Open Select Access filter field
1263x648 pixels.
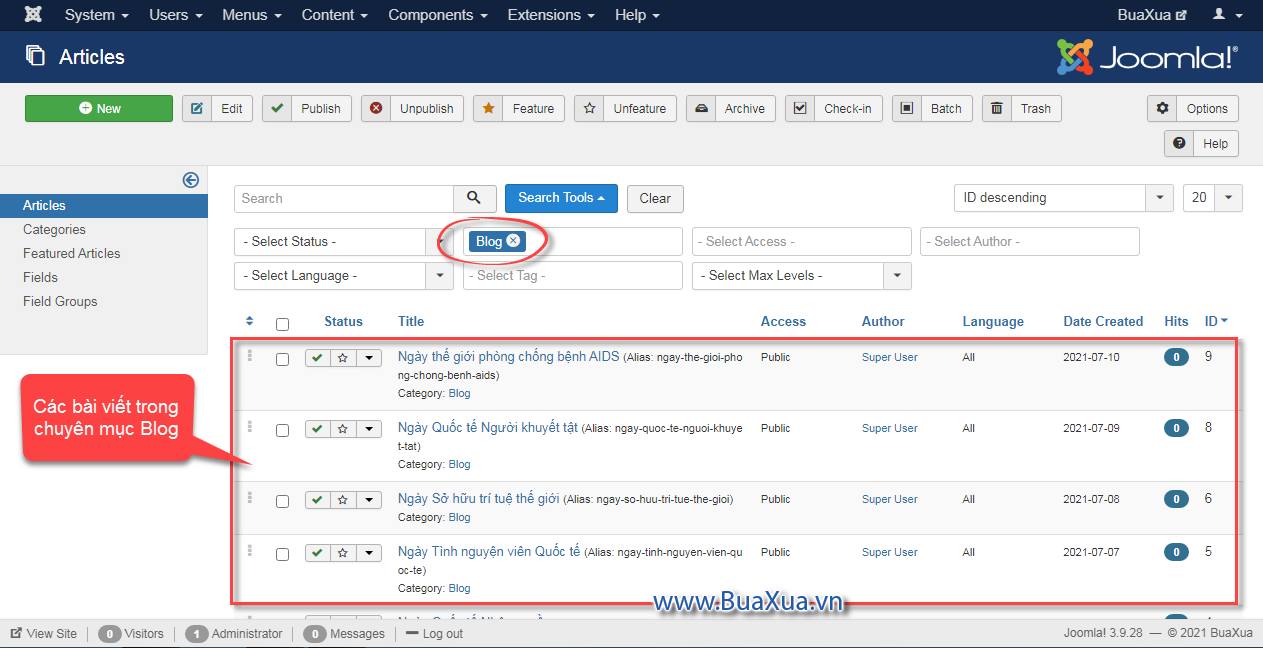point(802,242)
